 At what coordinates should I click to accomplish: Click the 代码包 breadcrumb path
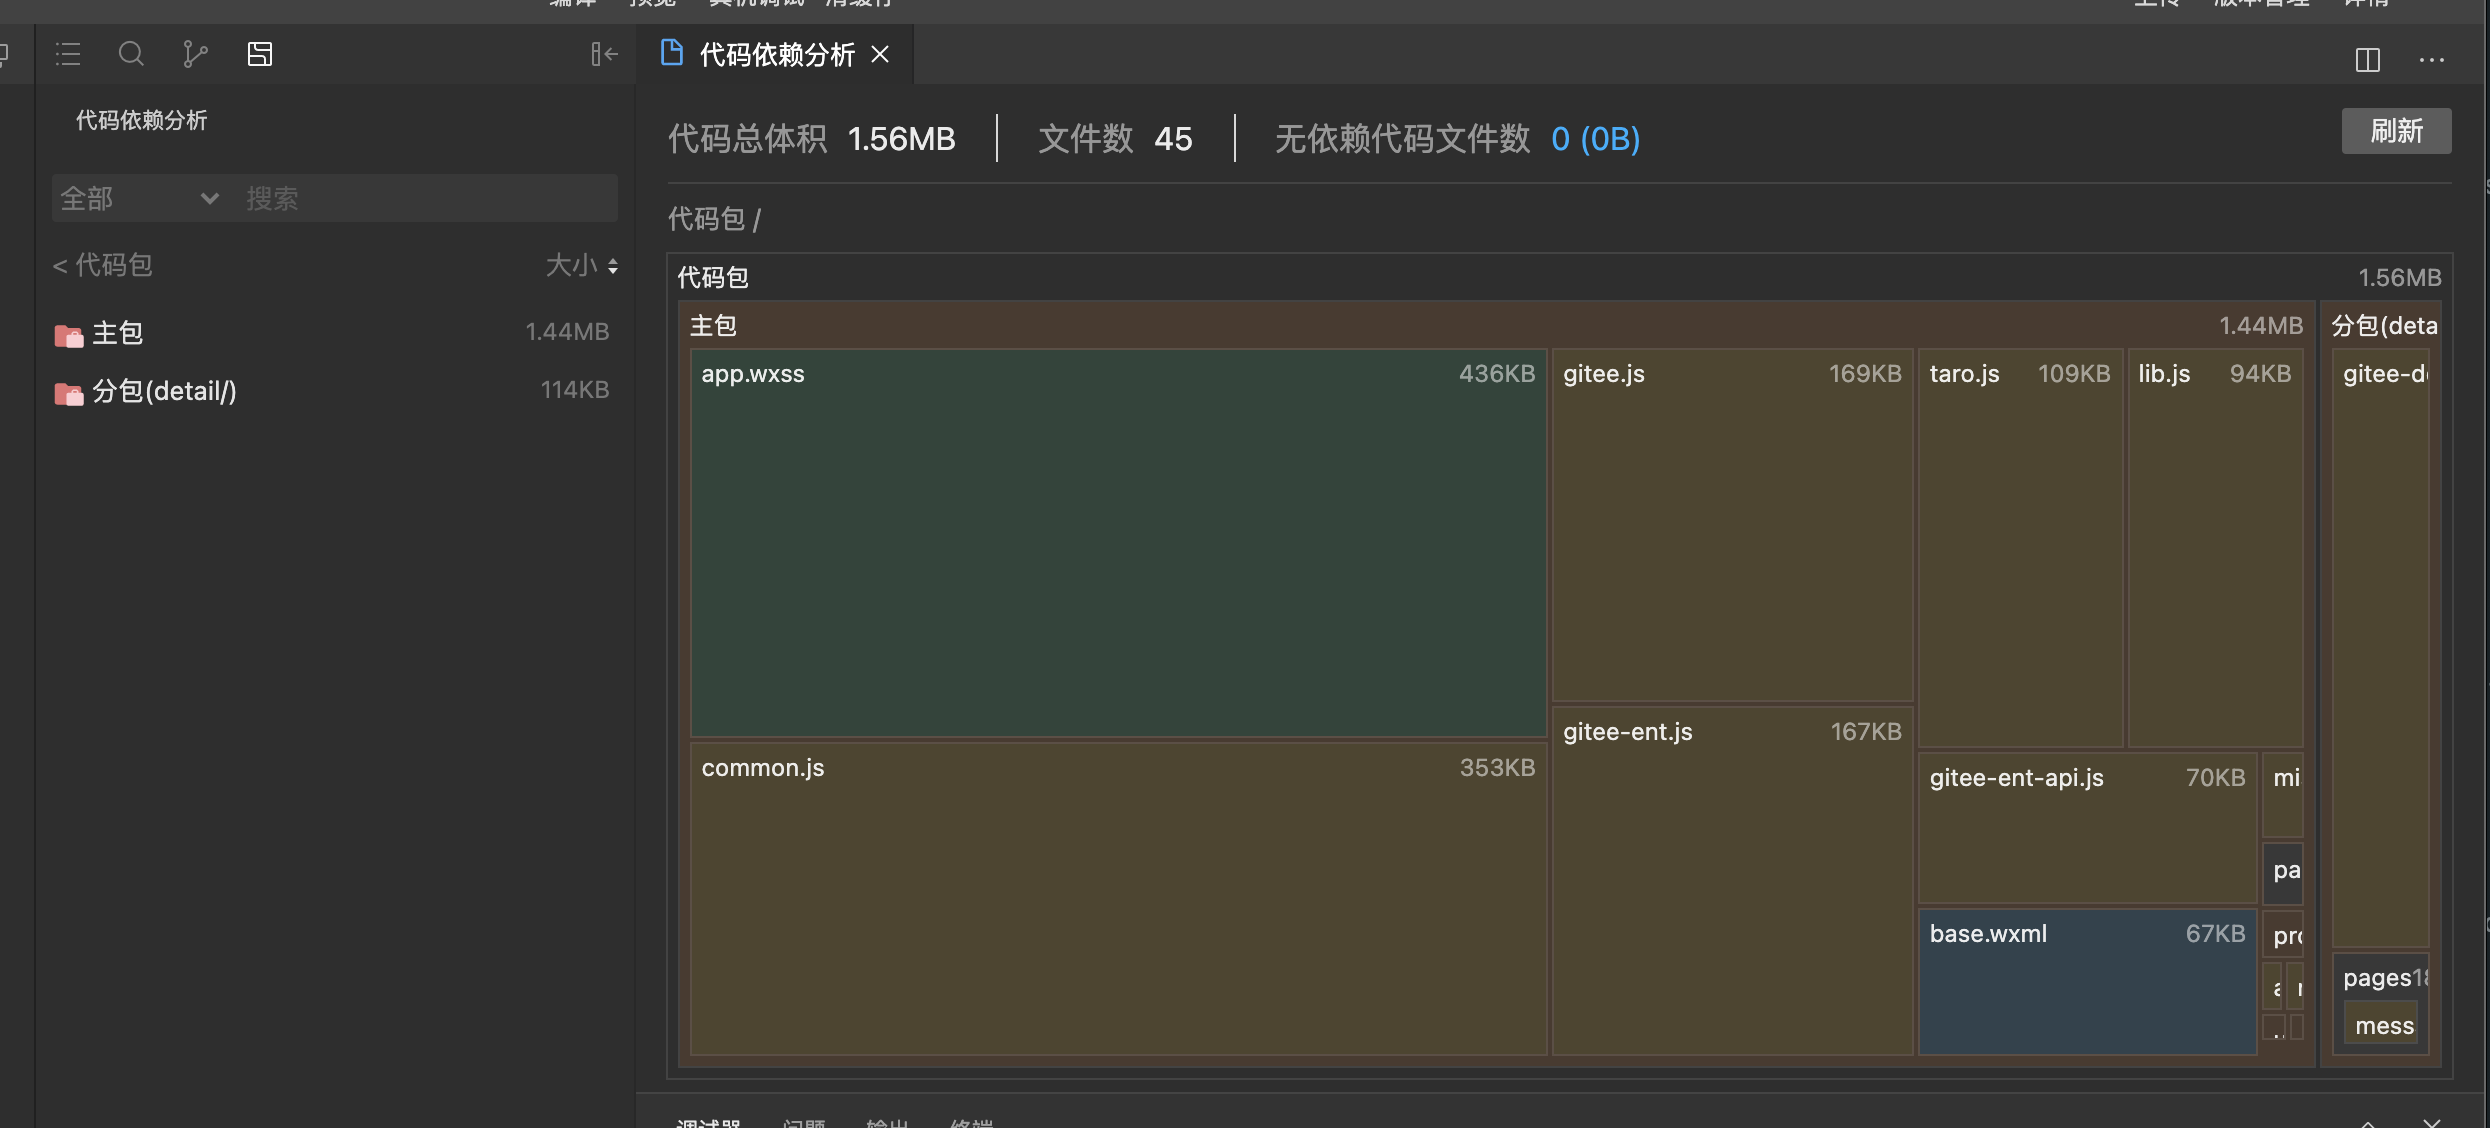tap(706, 218)
